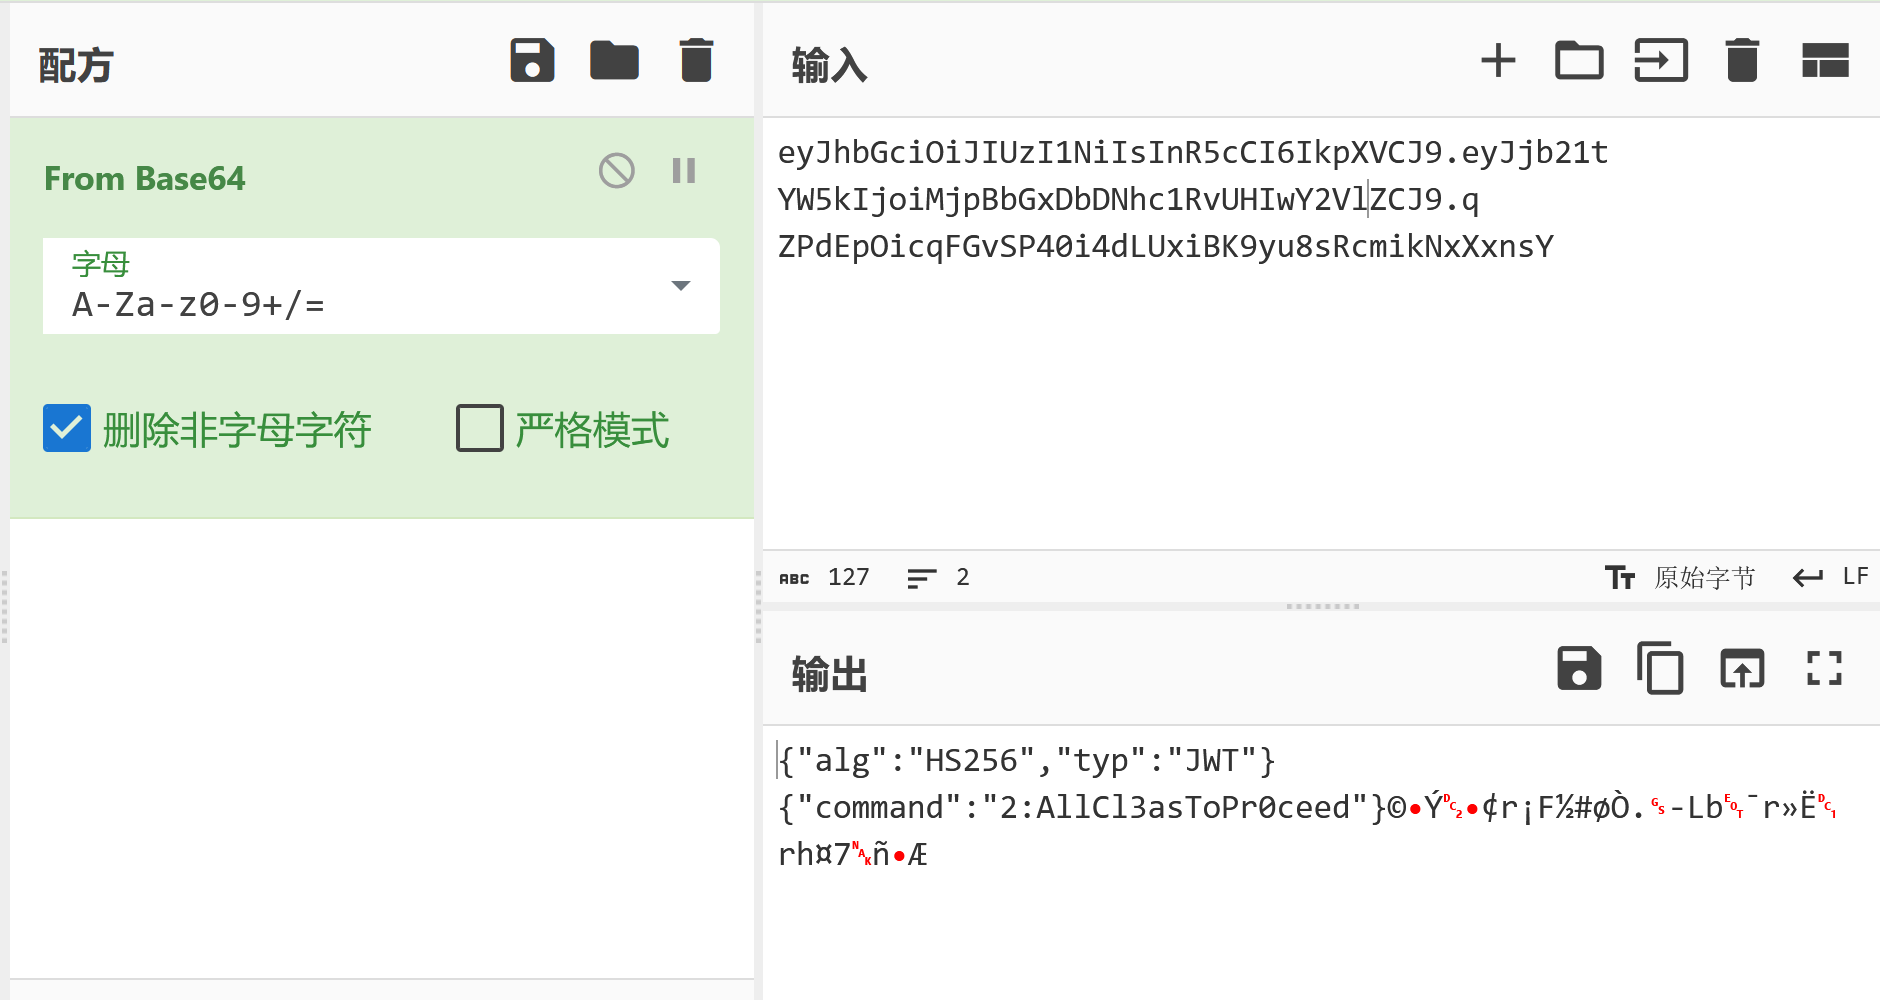Set breakpoint on From Base64 with the pause icon
The height and width of the screenshot is (1000, 1880).
point(684,171)
